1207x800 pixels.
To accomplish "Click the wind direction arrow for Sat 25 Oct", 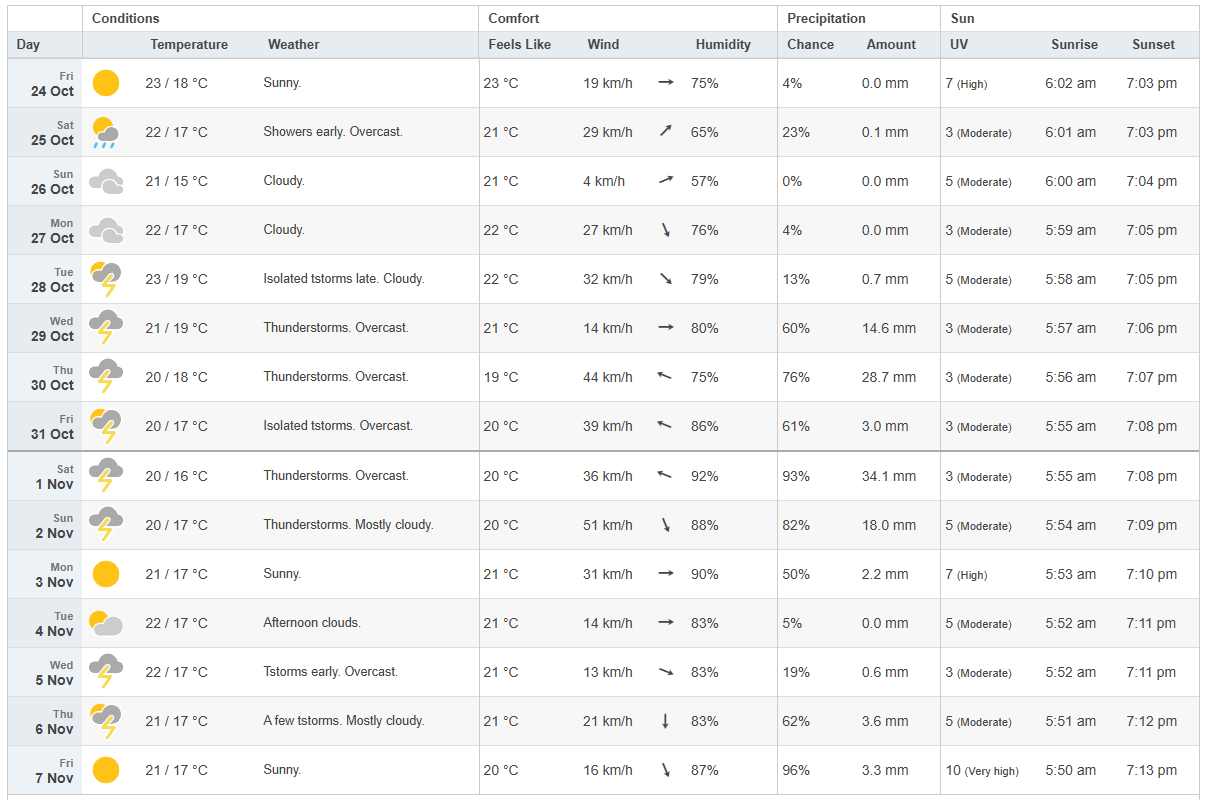I will pos(665,132).
